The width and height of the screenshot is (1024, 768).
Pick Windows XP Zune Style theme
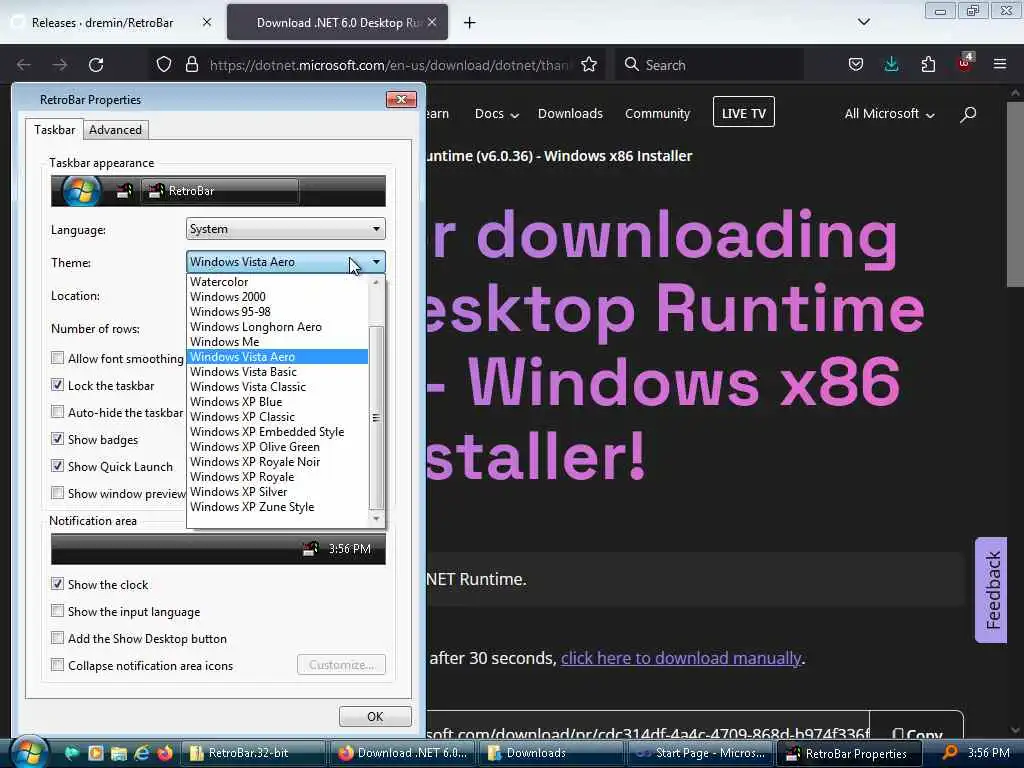(278, 507)
